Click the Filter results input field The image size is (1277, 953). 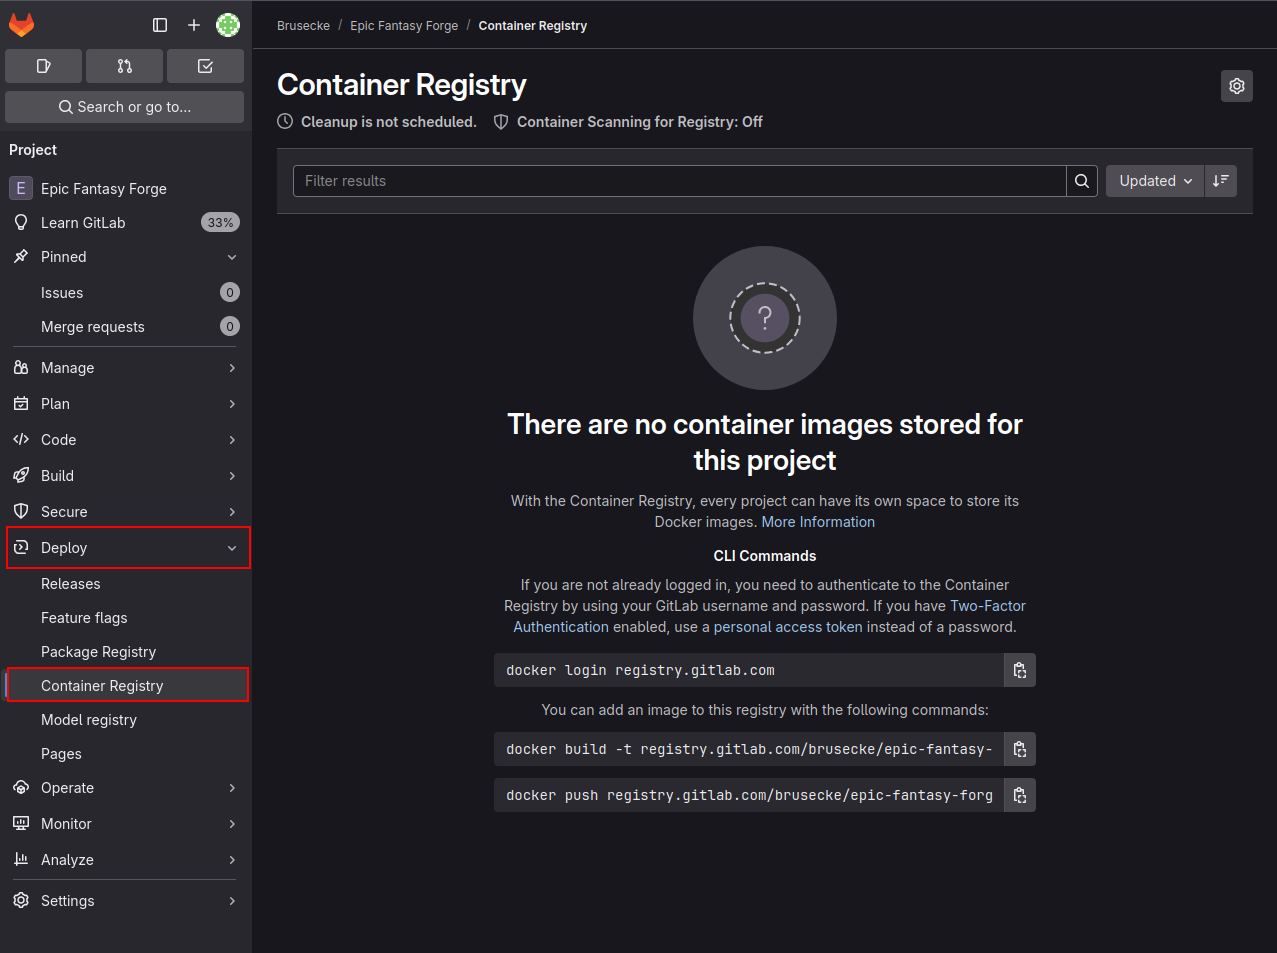coord(680,181)
